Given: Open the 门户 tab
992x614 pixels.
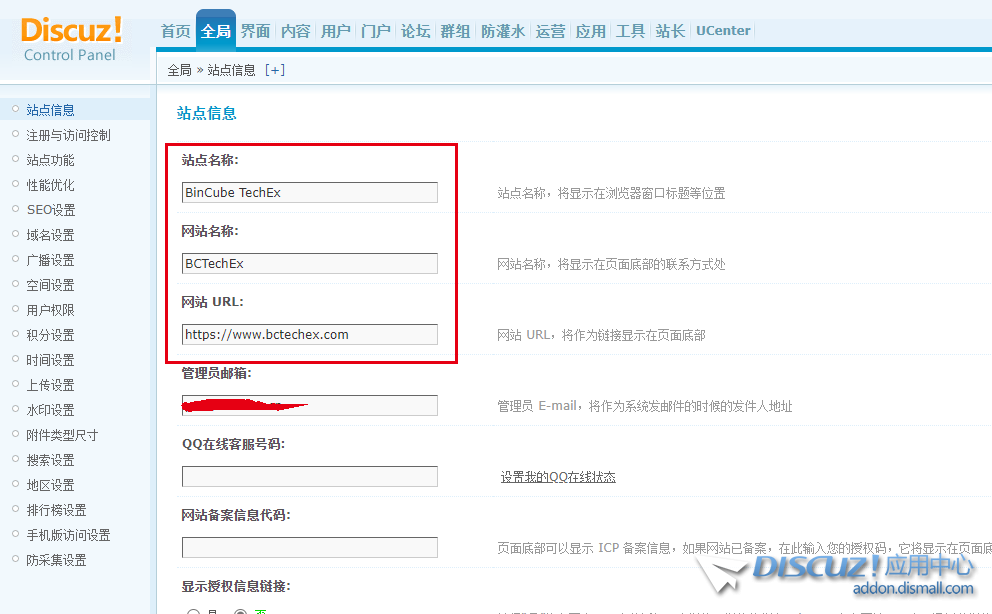Looking at the screenshot, I should 375,31.
